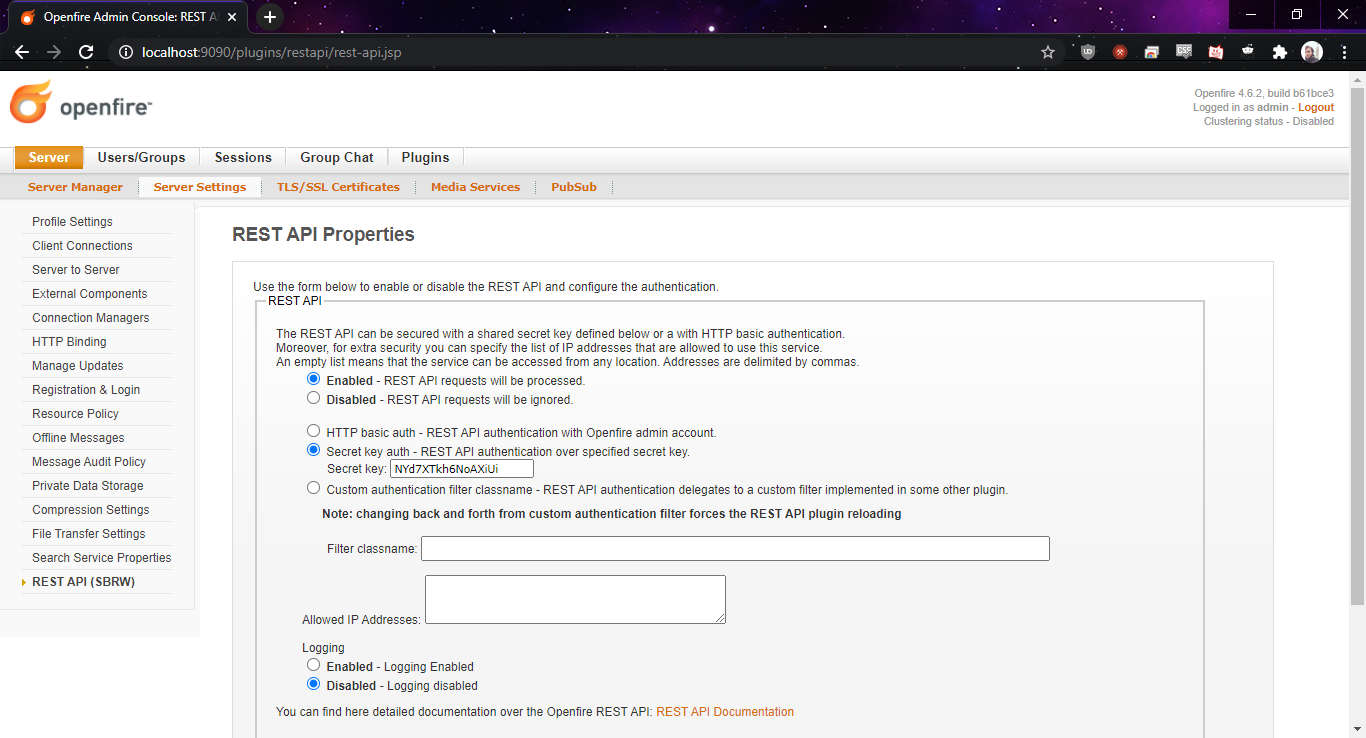Screen dimensions: 1366x738
Task: Click the browser address bar URL
Action: pos(272,52)
